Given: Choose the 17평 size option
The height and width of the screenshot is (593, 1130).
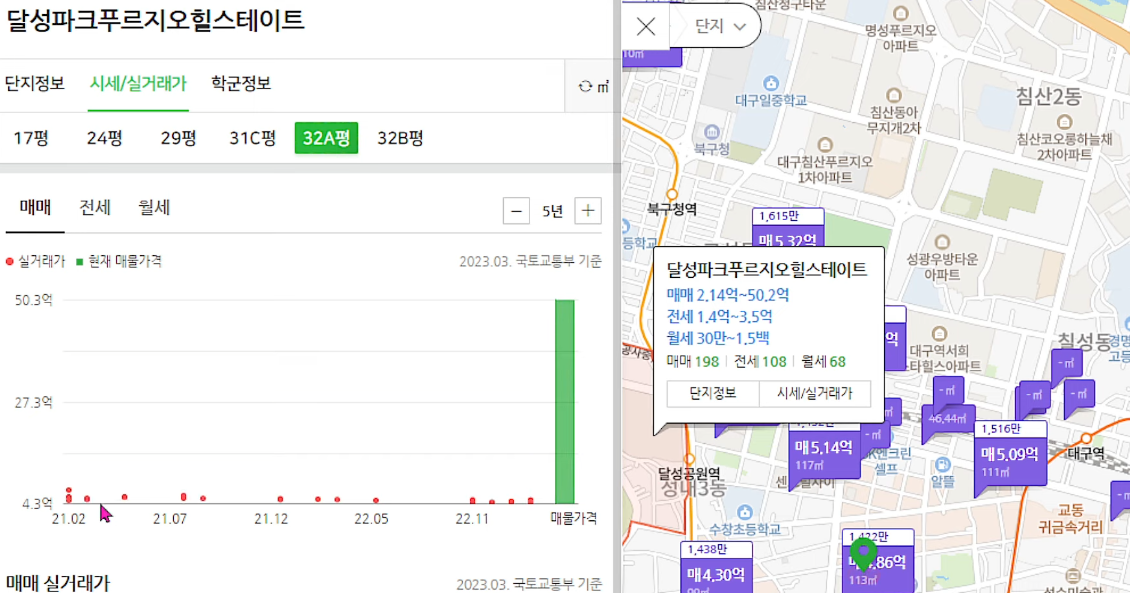Looking at the screenshot, I should pos(31,138).
